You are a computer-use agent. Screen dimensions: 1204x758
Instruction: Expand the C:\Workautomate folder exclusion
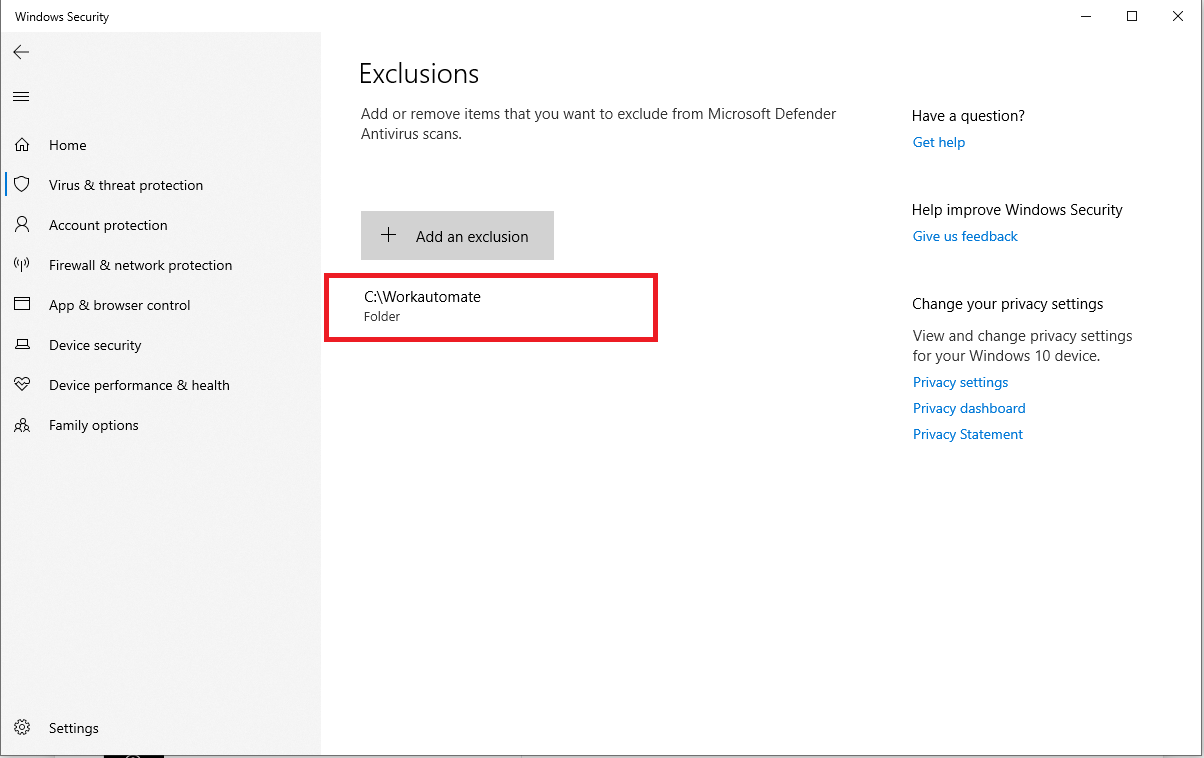[x=491, y=306]
